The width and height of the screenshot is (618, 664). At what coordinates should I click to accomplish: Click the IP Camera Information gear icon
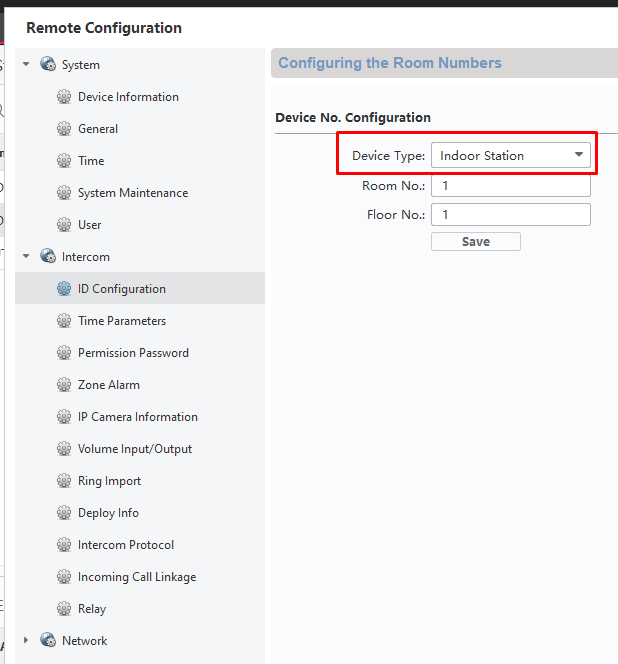(x=64, y=417)
